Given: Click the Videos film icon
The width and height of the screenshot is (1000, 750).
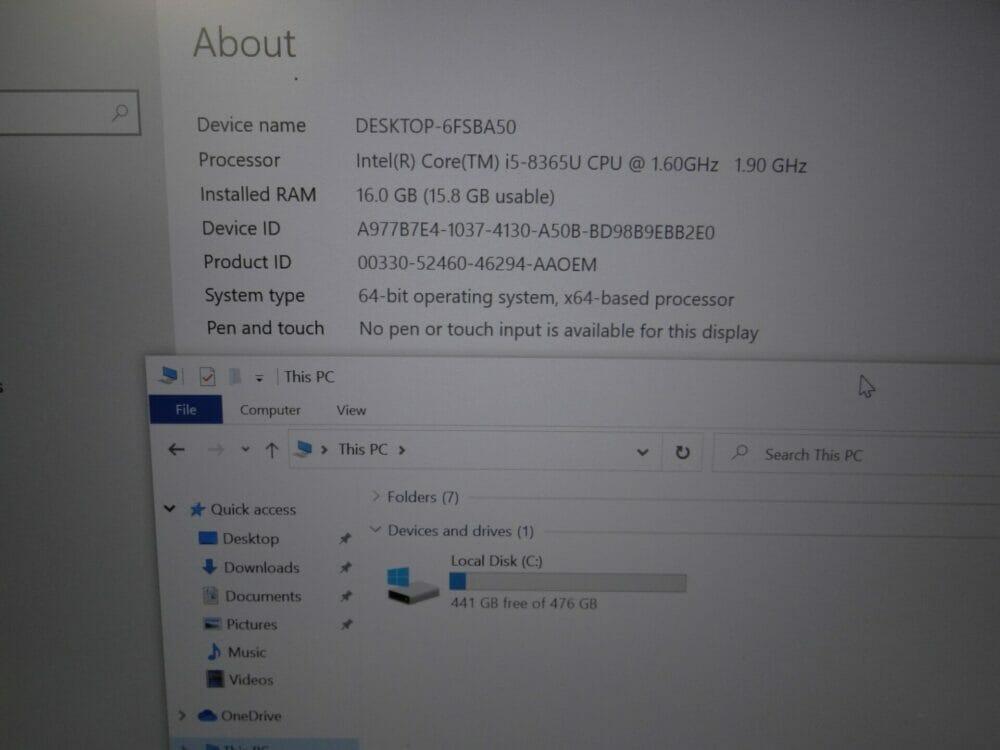Looking at the screenshot, I should pos(215,679).
